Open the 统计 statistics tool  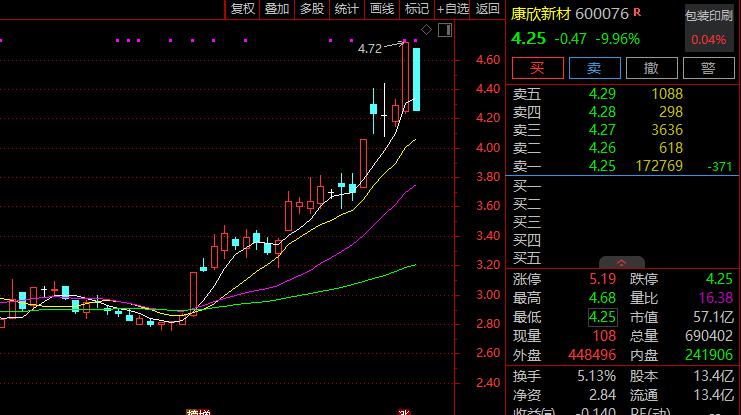[346, 9]
